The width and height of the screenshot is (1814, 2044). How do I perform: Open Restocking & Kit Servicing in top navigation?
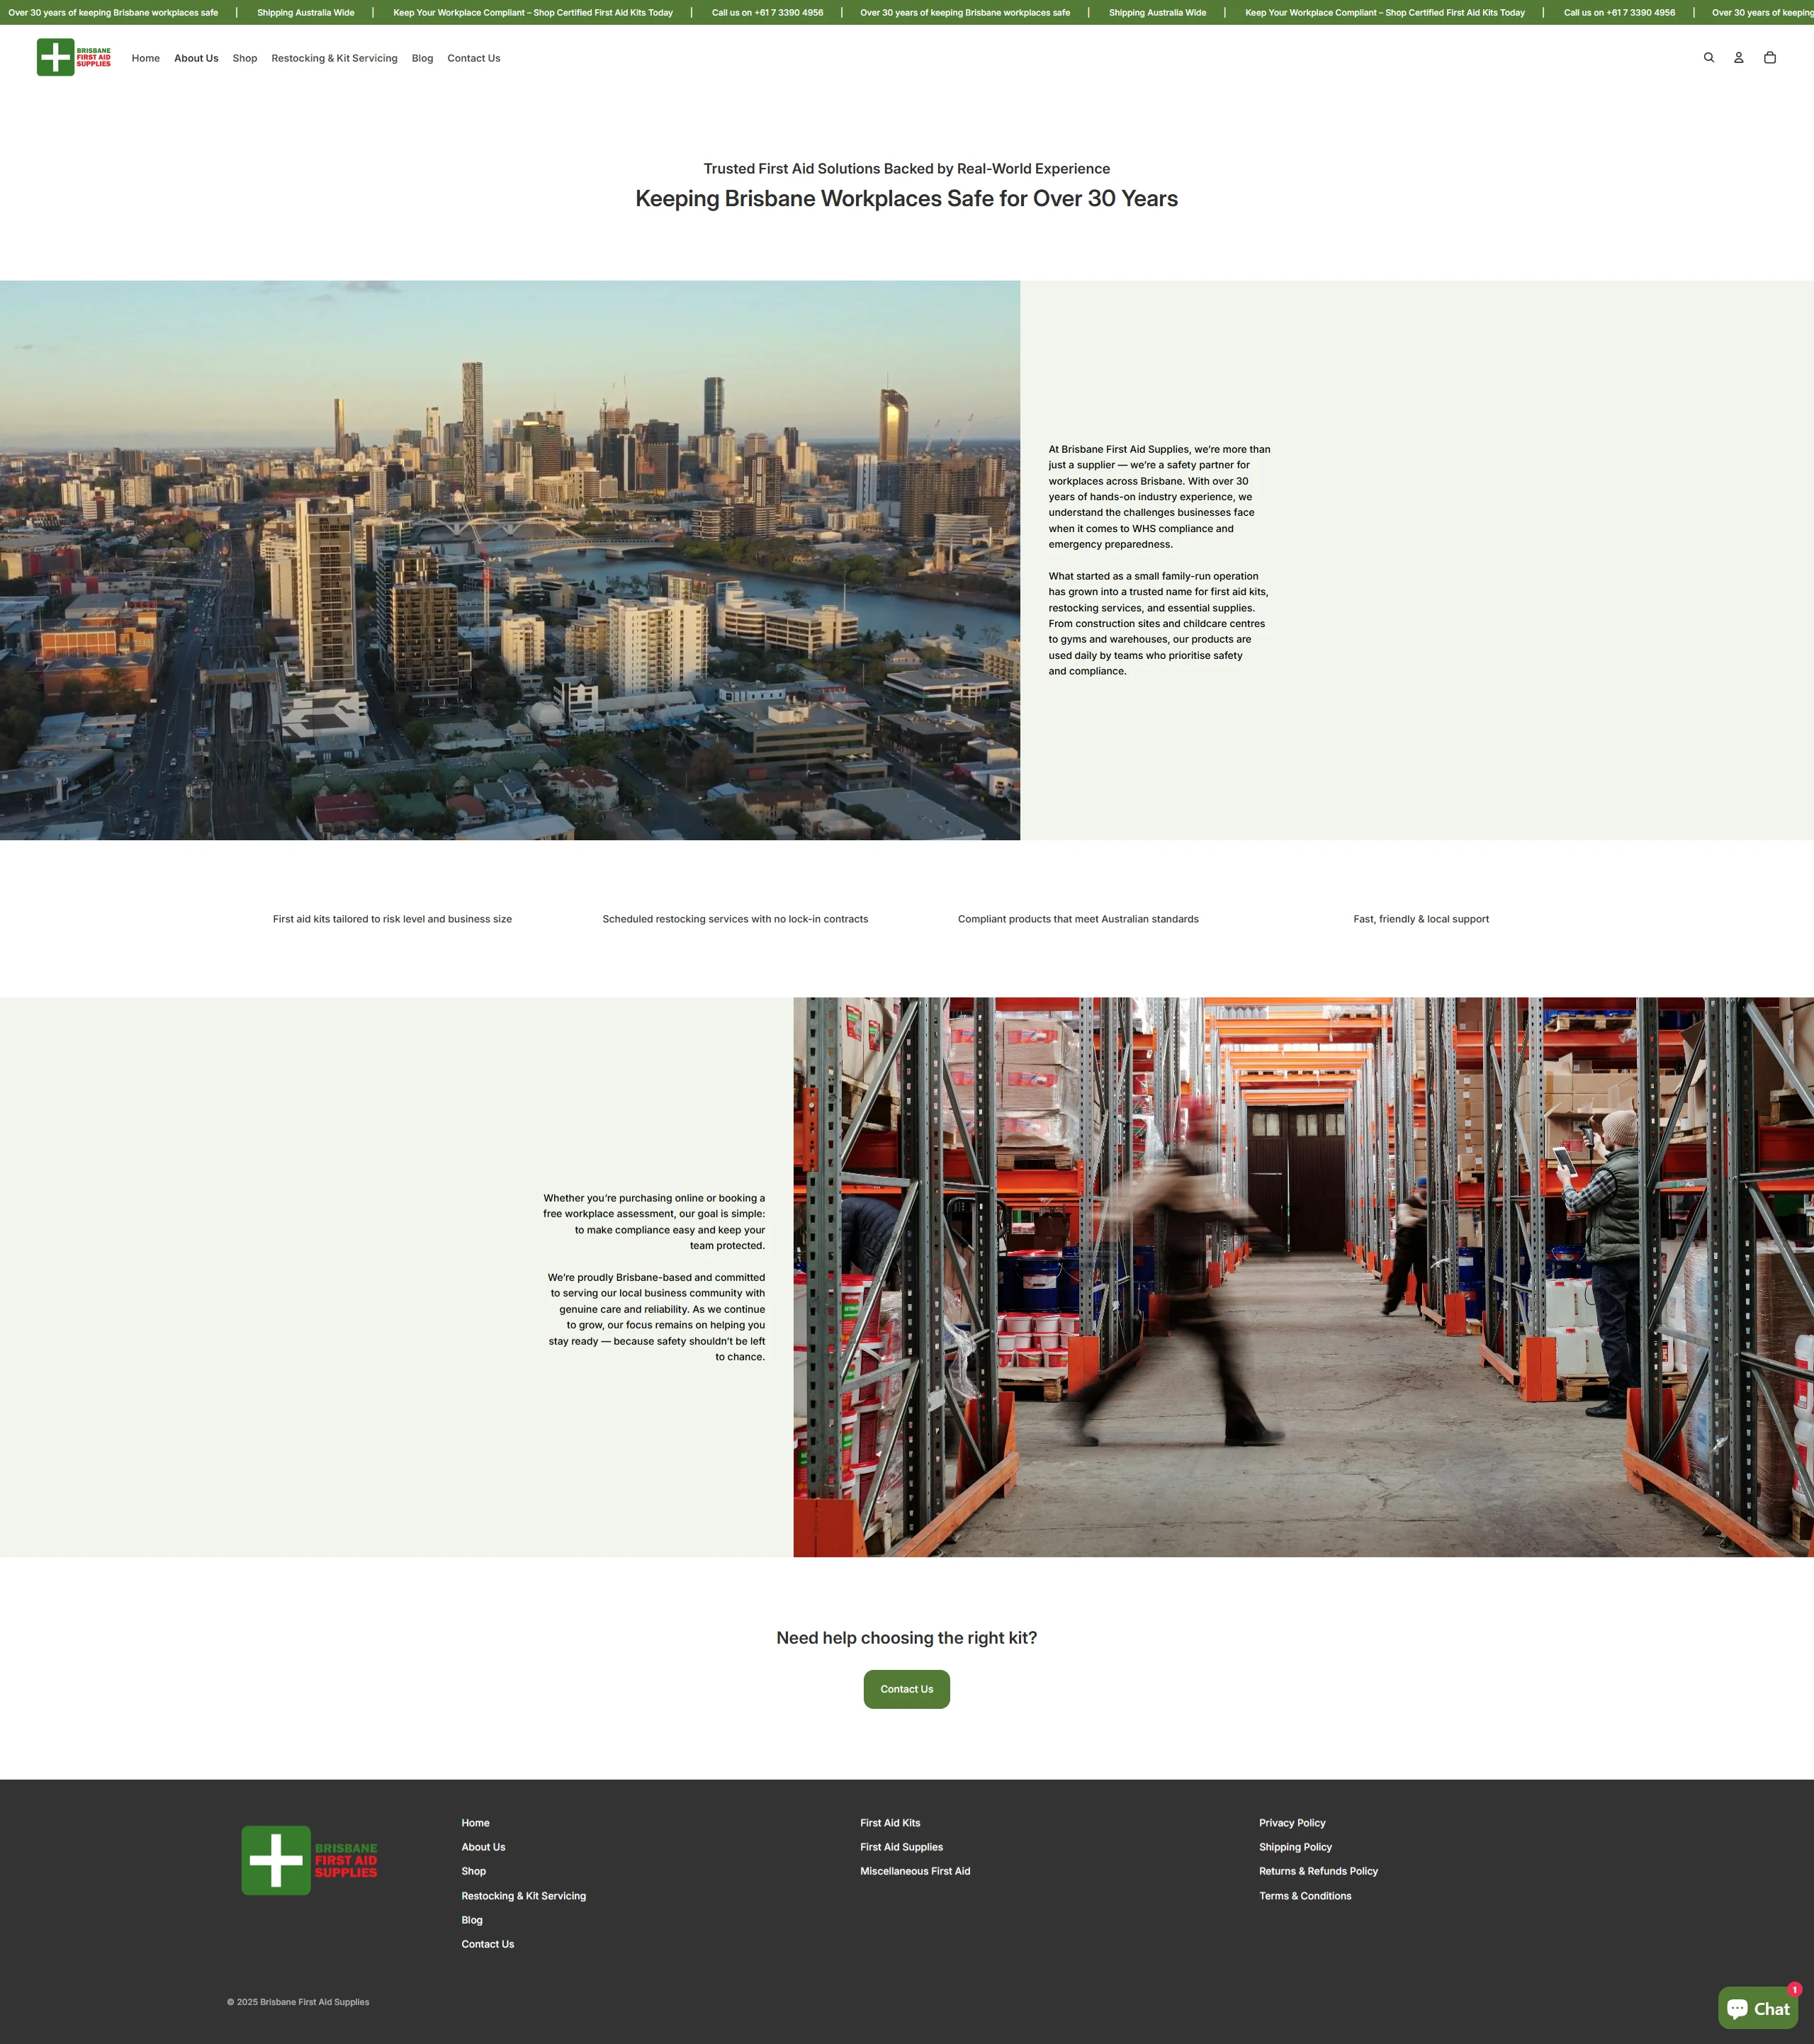click(334, 58)
